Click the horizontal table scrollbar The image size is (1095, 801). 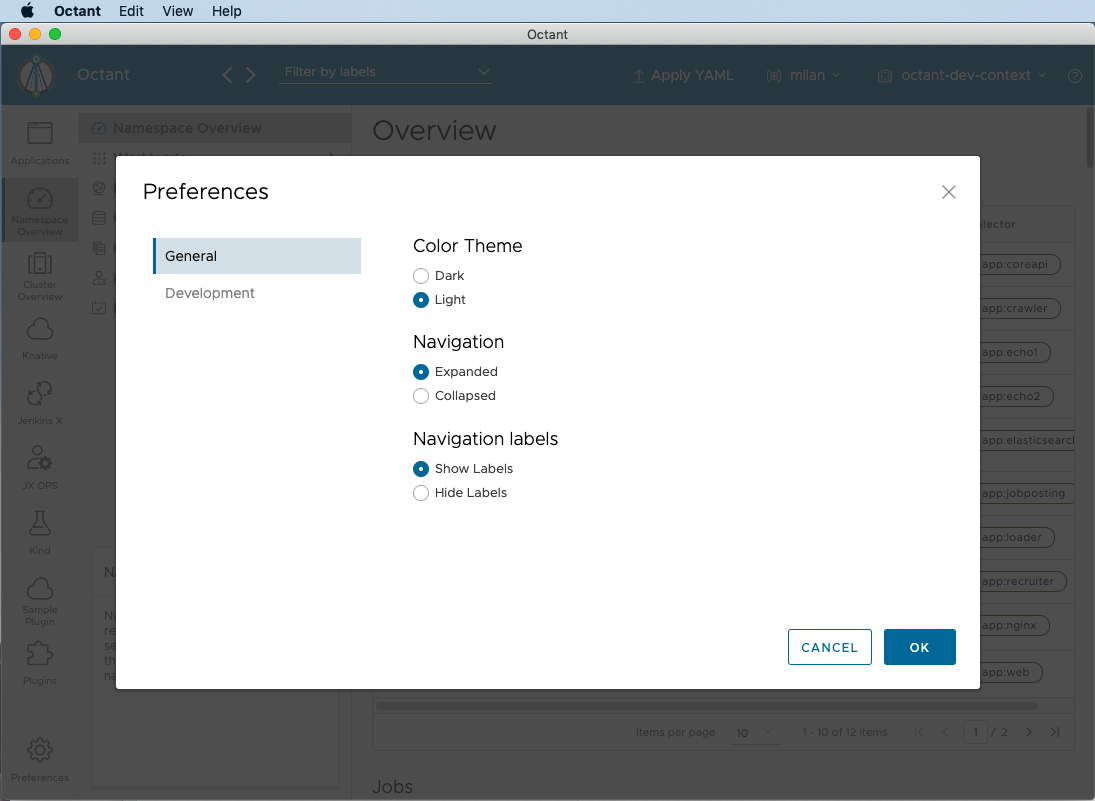tap(706, 706)
